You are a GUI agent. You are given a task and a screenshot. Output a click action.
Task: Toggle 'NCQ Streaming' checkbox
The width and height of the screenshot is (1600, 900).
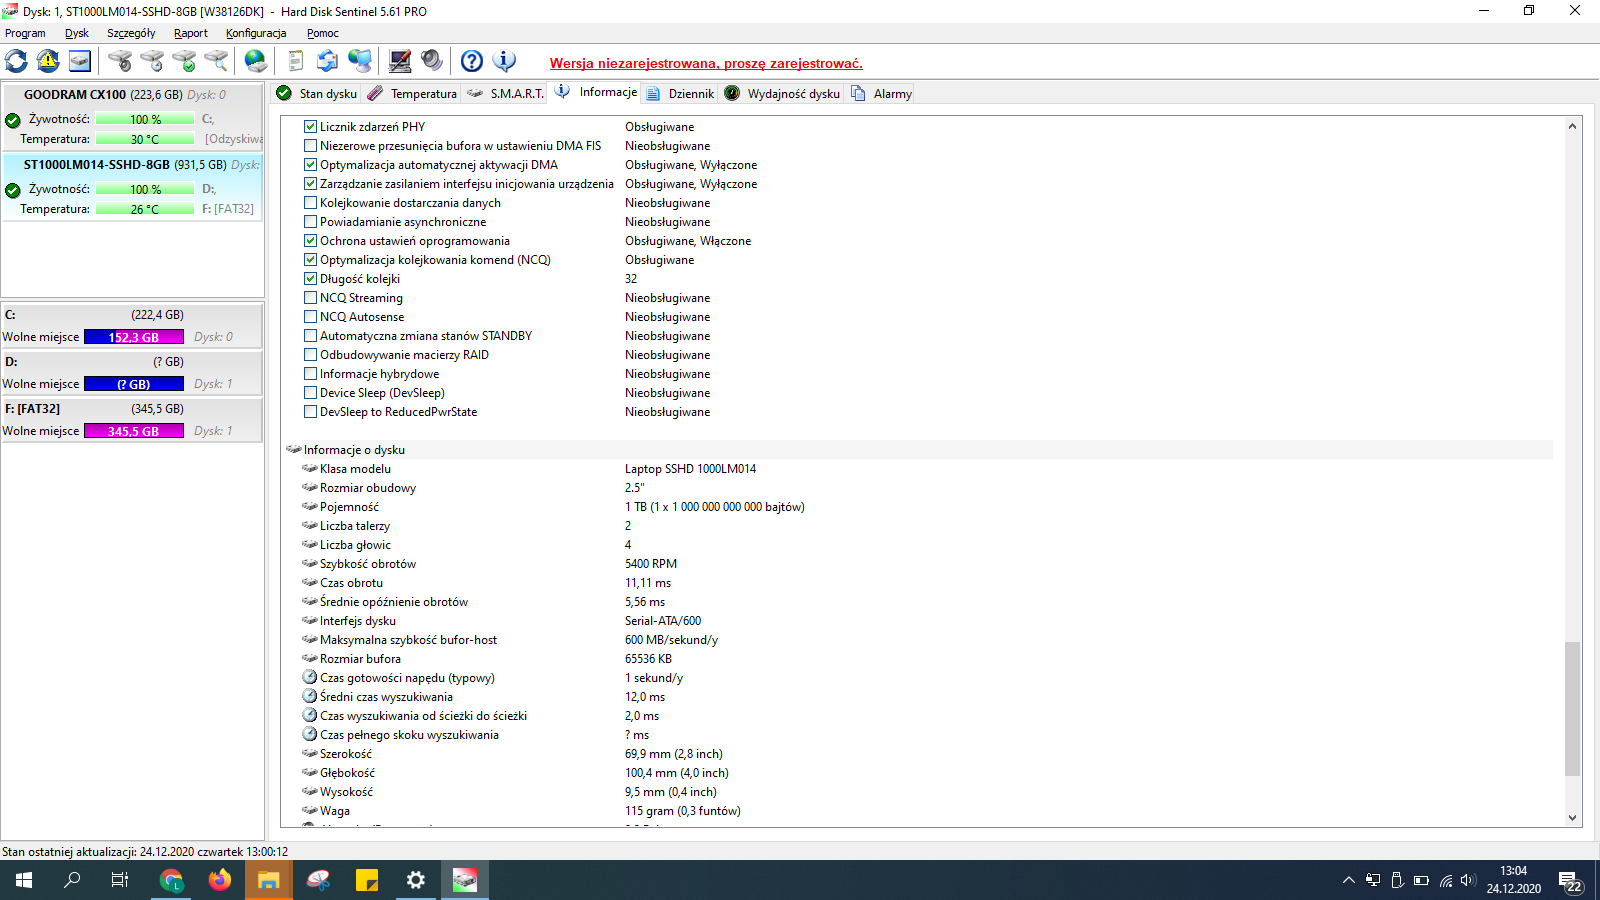coord(310,298)
